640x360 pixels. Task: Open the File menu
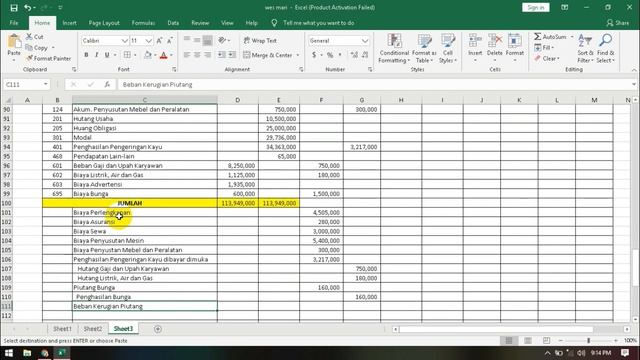(14, 23)
